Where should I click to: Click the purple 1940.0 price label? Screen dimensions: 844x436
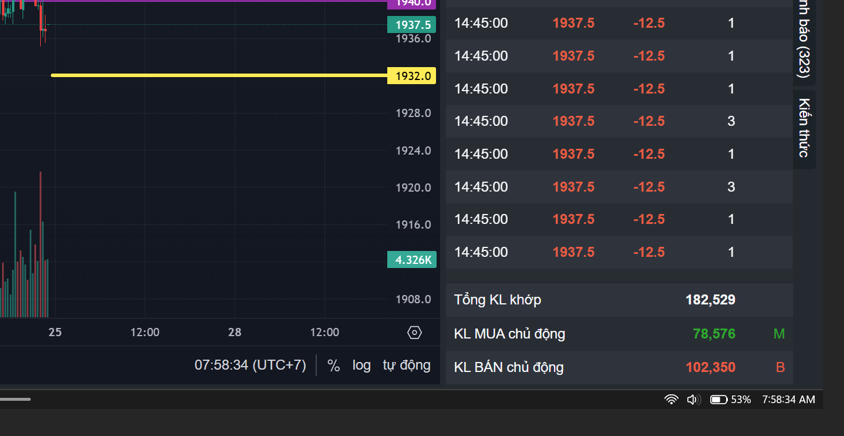pos(412,4)
